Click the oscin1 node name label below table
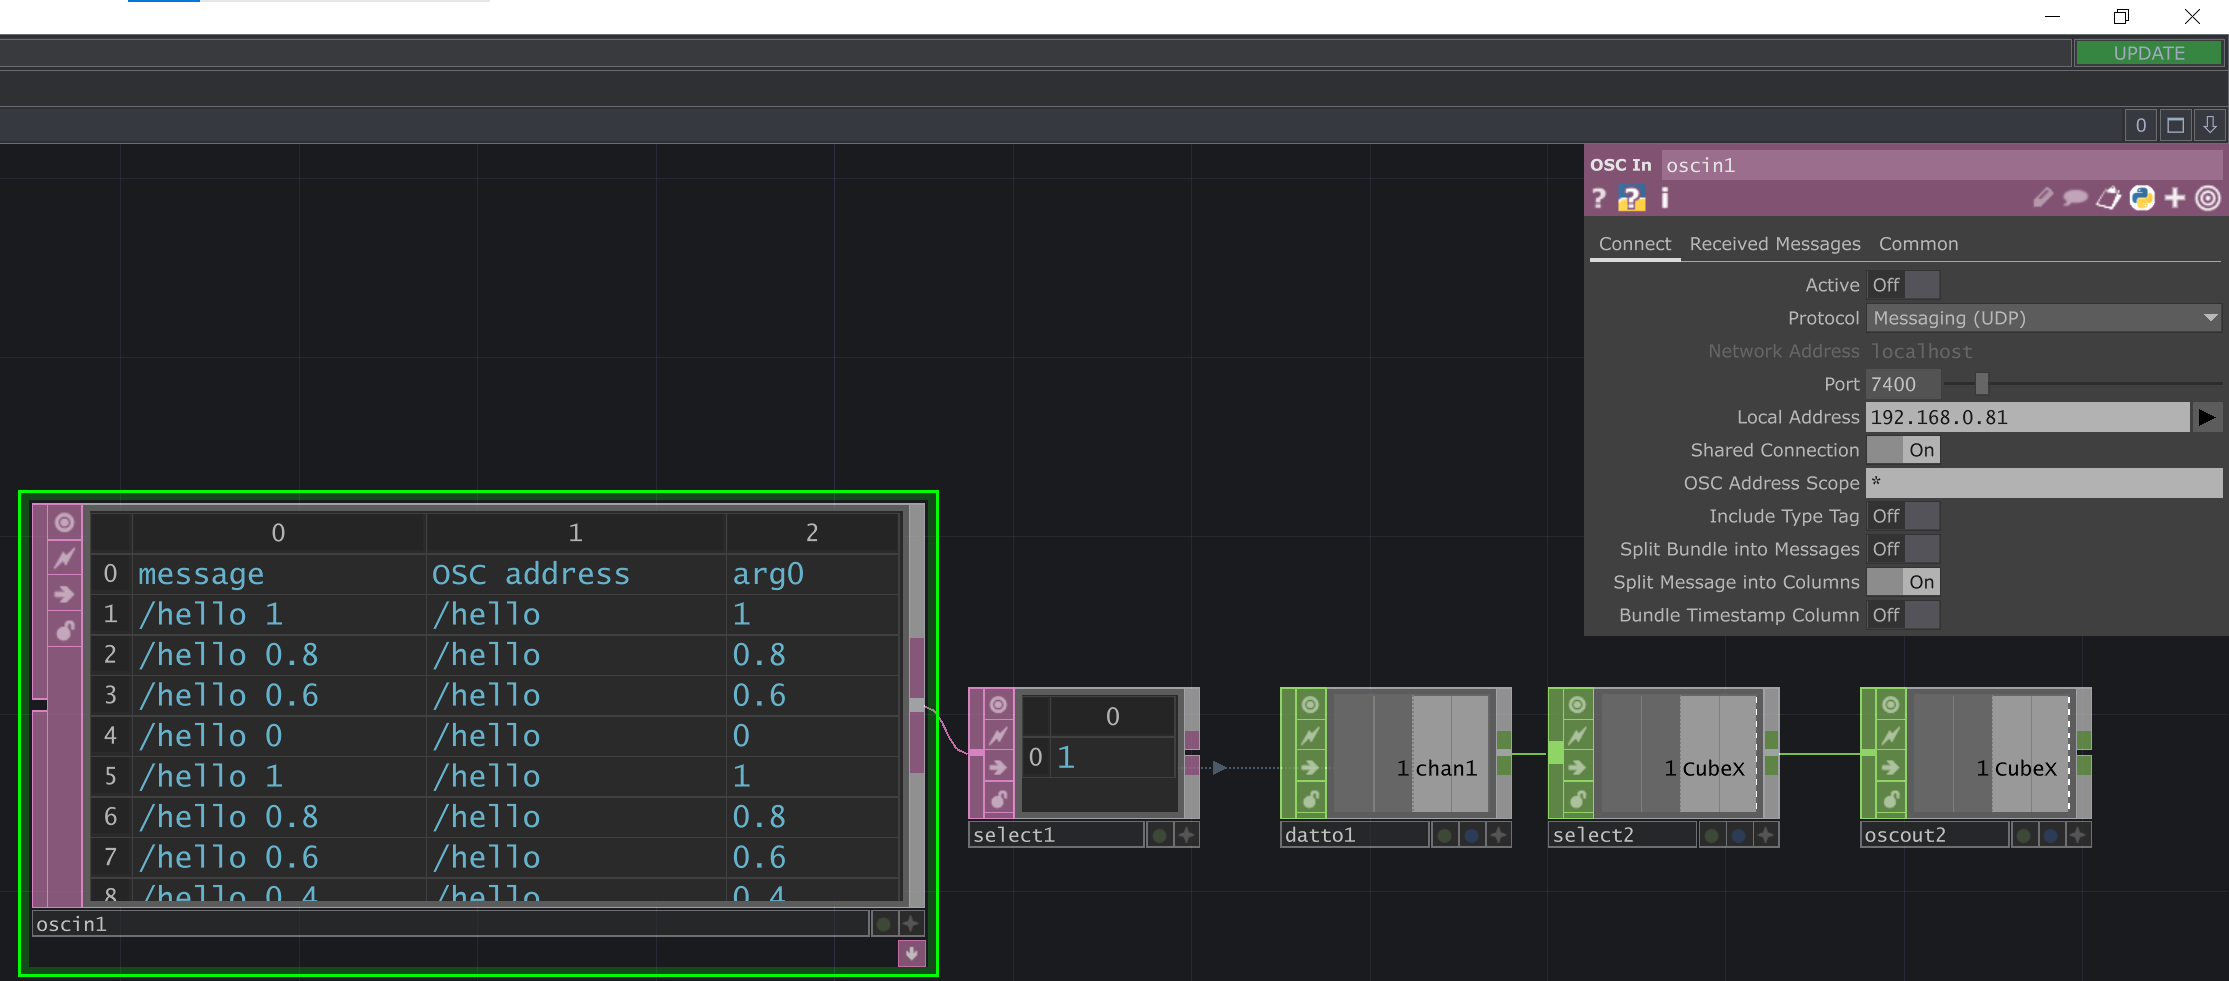The image size is (2229, 981). 450,924
